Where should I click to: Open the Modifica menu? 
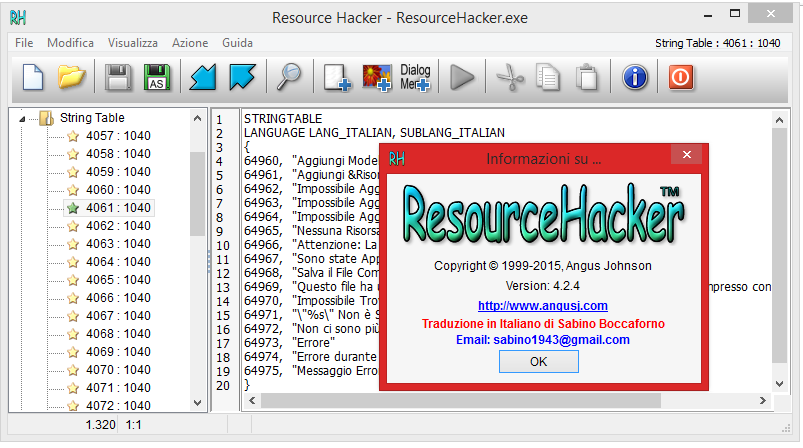click(70, 43)
